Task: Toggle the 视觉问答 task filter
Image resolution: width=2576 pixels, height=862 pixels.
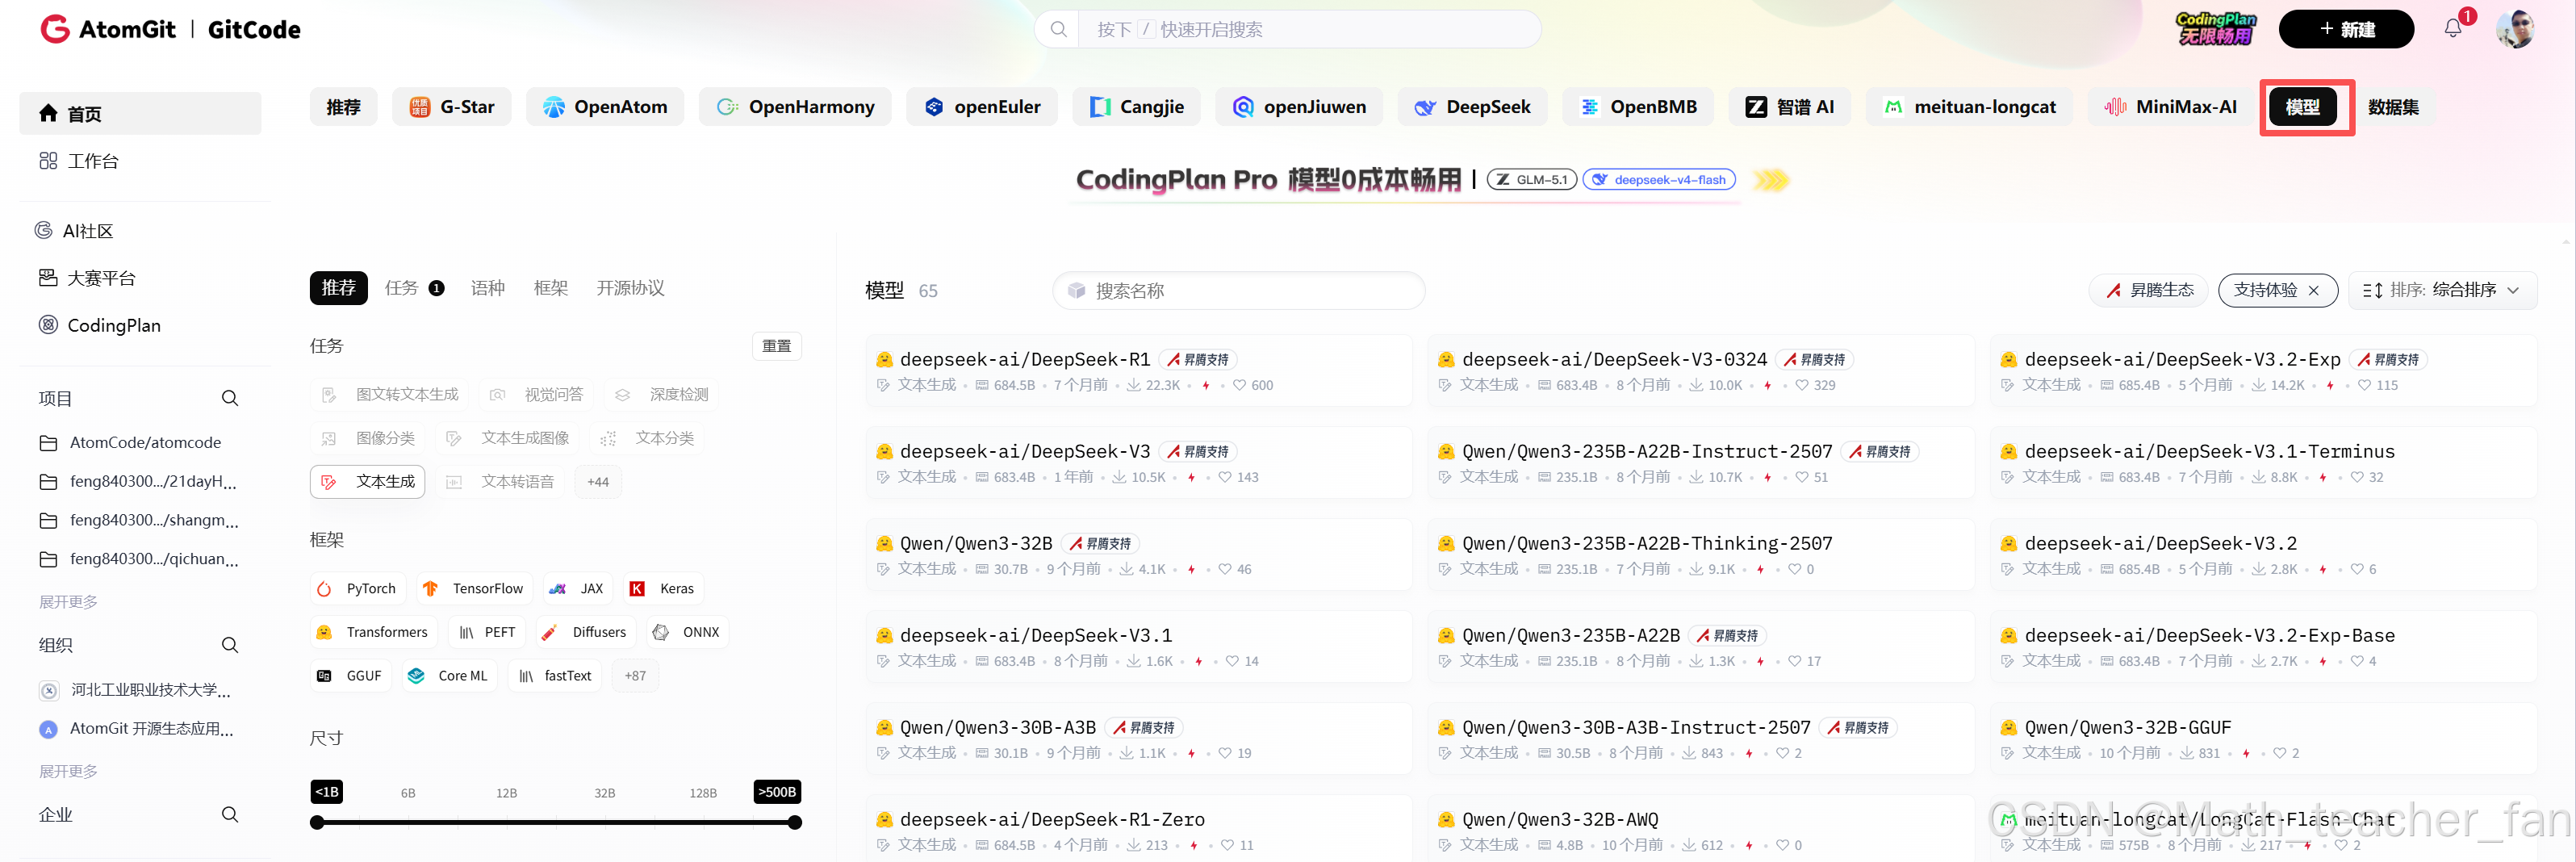Action: click(x=536, y=395)
